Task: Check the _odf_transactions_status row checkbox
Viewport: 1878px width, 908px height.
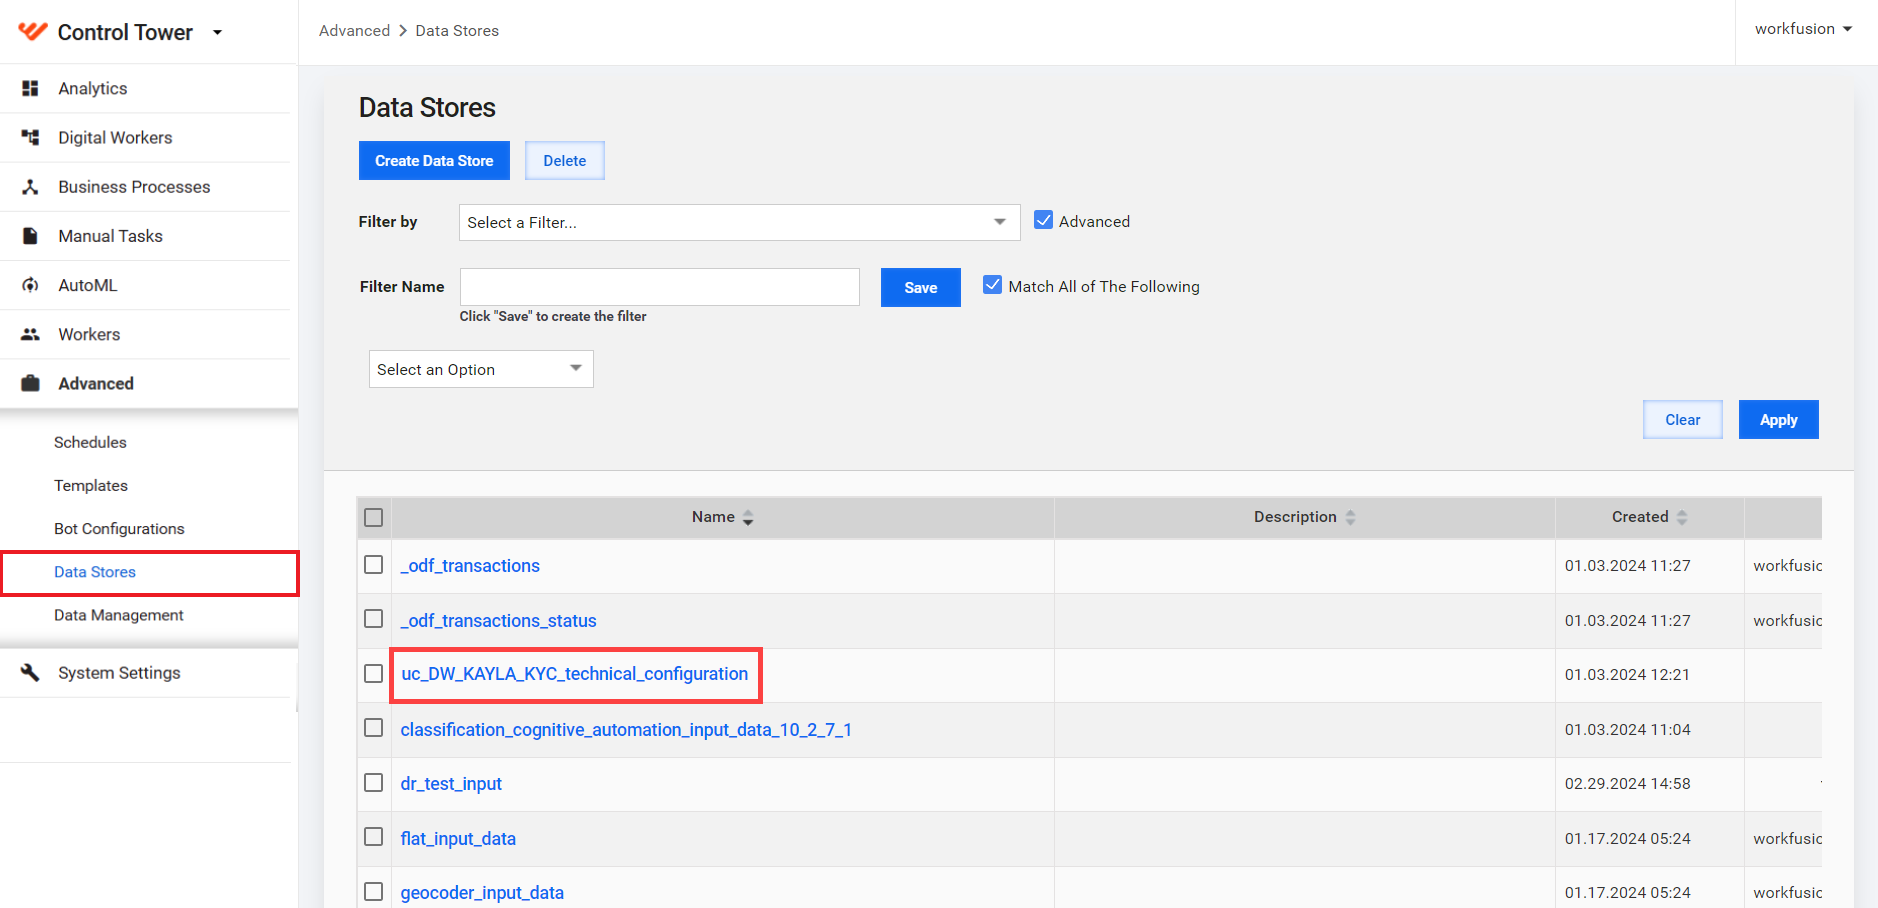Action: 374,619
